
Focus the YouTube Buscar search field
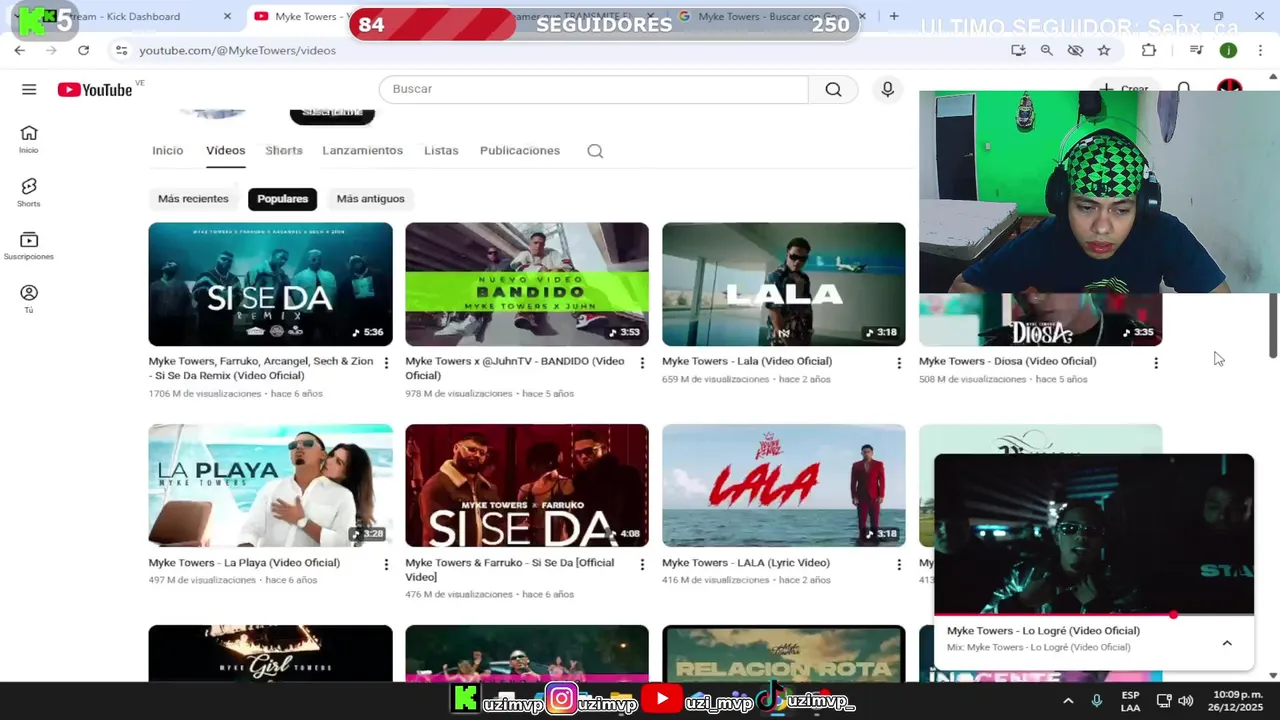pos(594,89)
